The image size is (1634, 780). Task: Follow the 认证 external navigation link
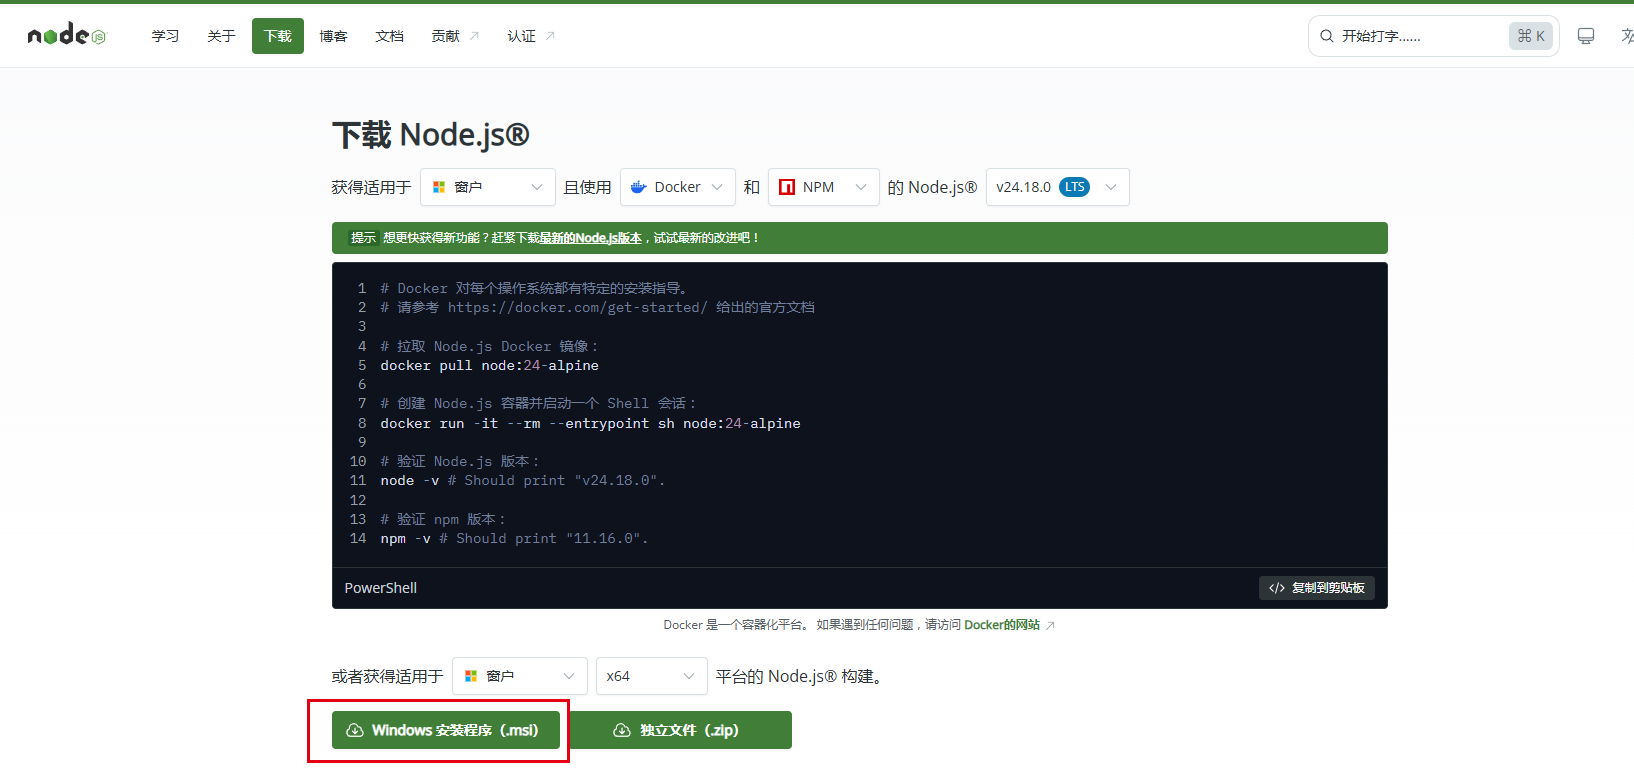(x=531, y=36)
